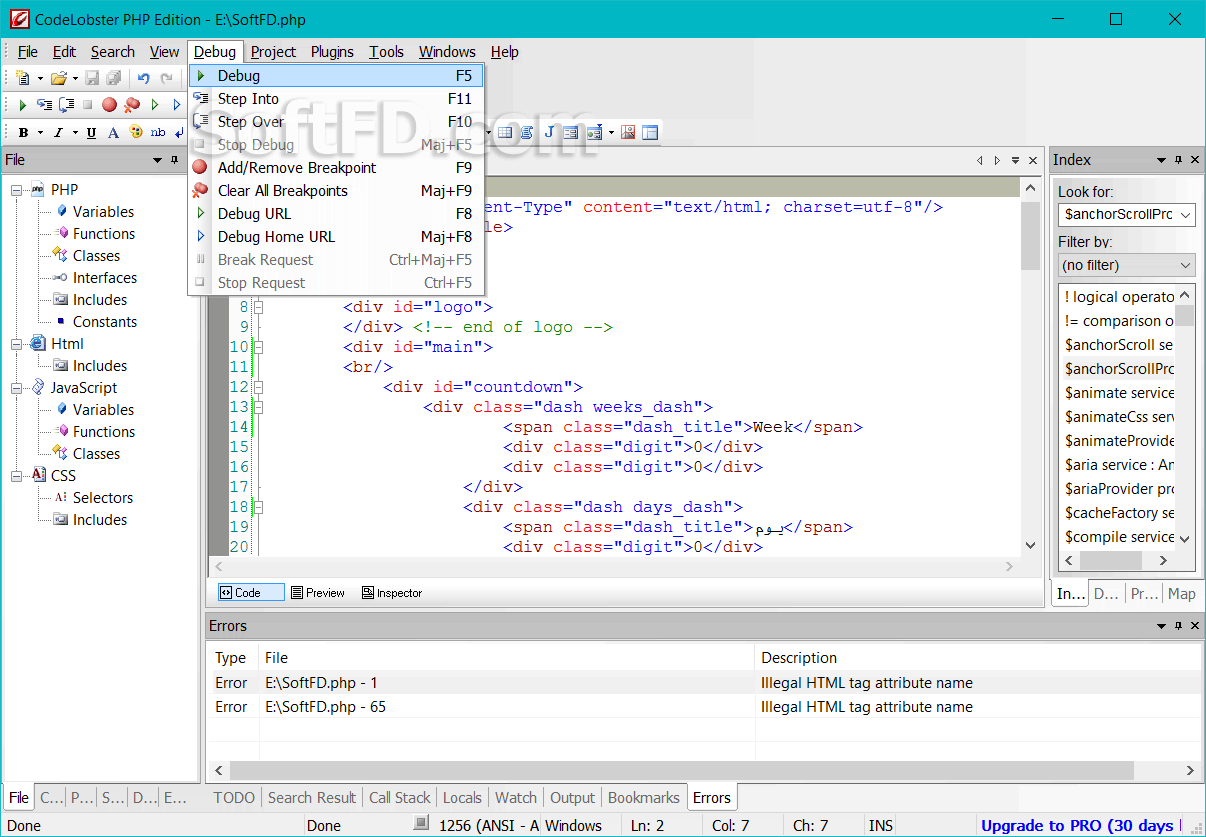Open the dropdown arrow next to Bold

click(x=40, y=132)
